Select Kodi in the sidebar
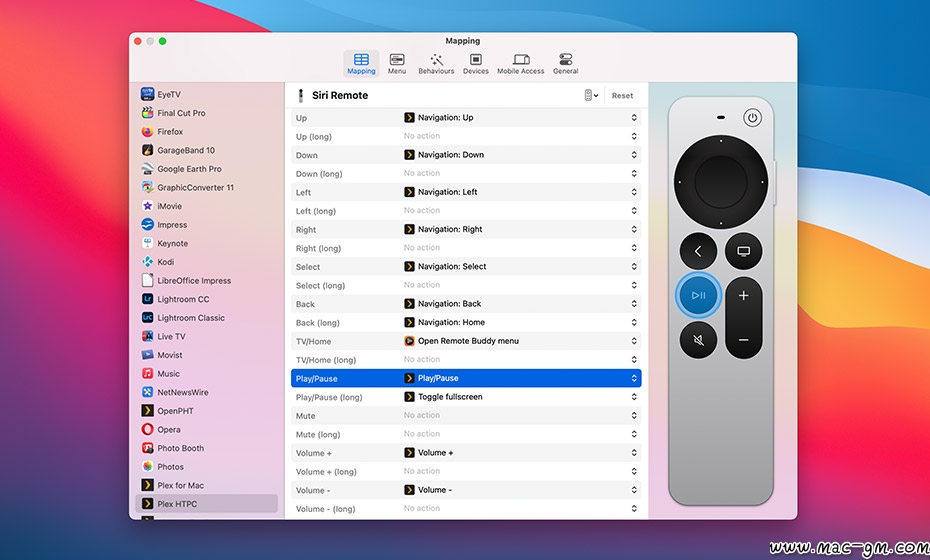 (x=206, y=262)
